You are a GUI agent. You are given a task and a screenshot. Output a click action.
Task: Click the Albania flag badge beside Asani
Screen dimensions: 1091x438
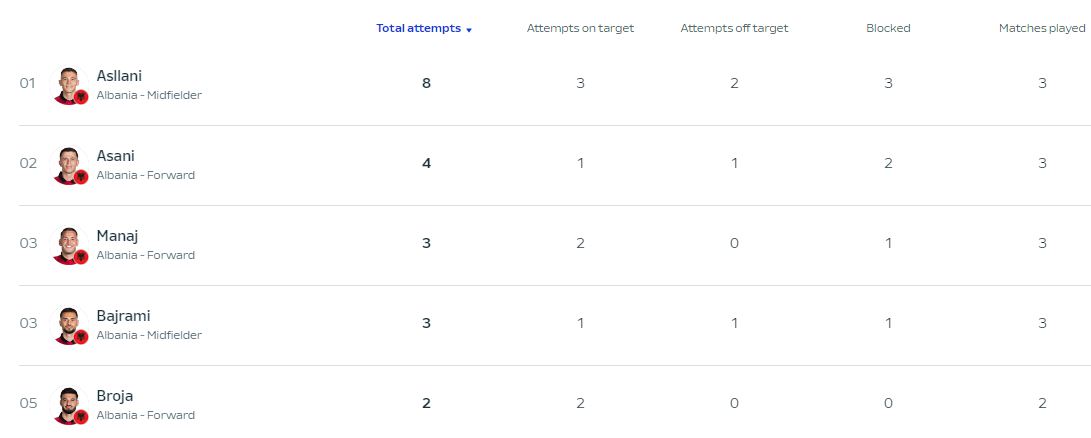tap(81, 177)
